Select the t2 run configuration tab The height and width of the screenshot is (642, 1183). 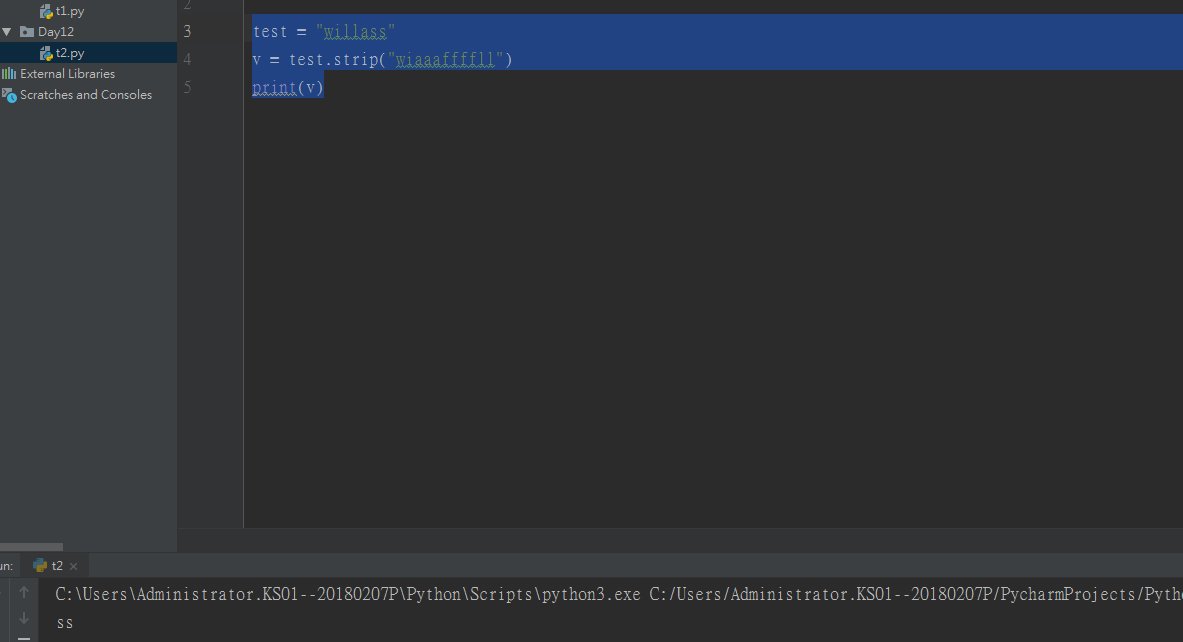57,566
